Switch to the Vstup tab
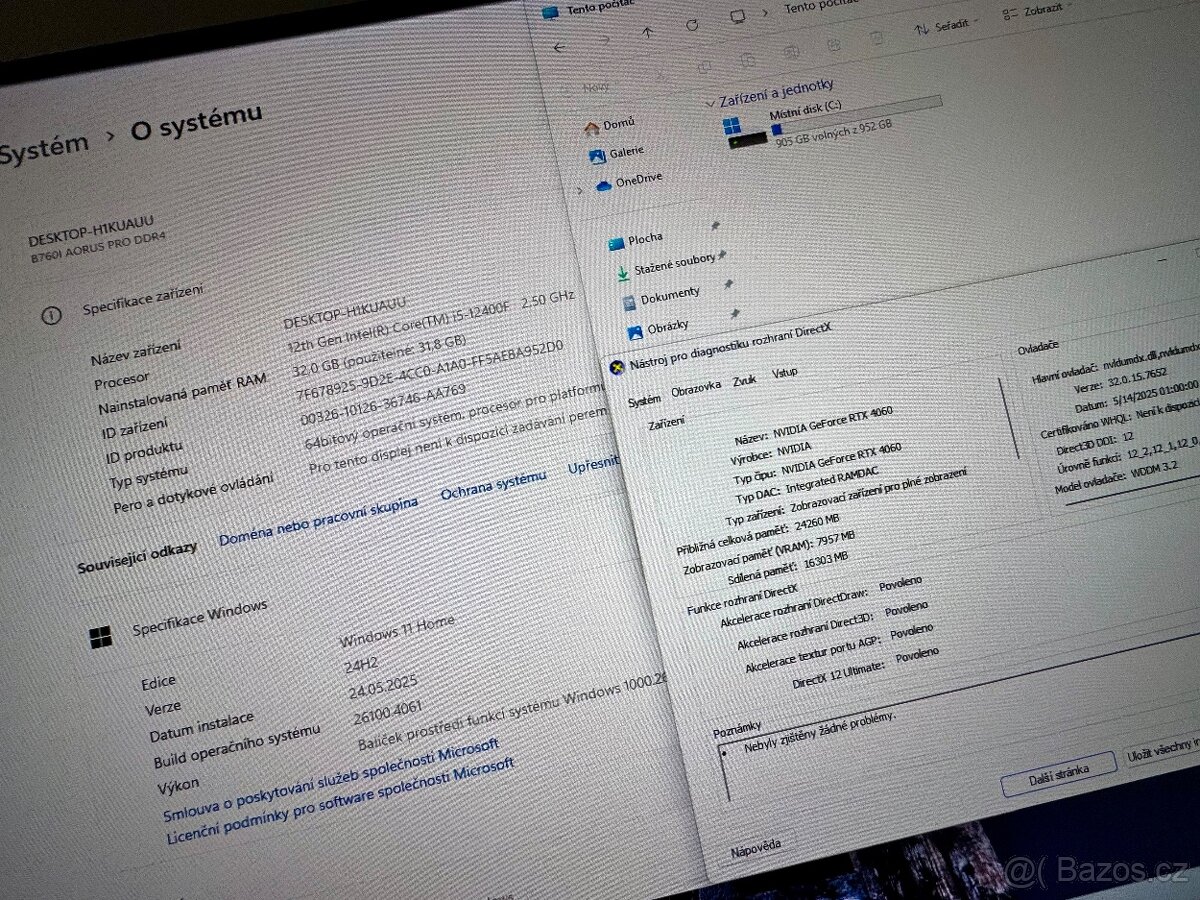The image size is (1200, 900). (x=785, y=374)
